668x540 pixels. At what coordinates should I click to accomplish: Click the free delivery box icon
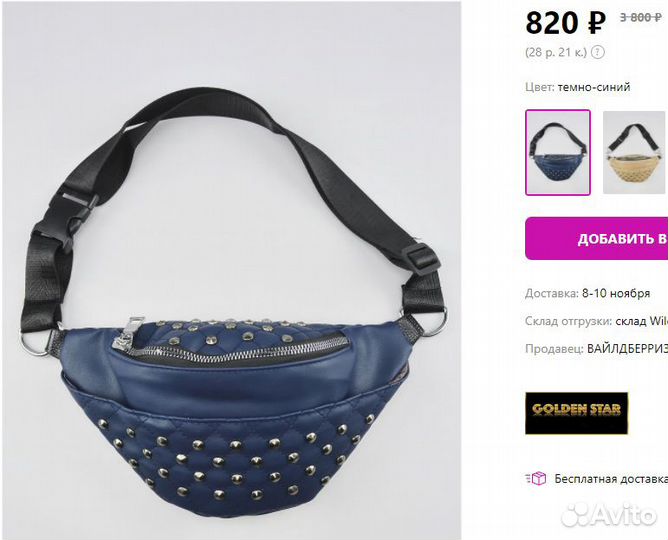536,479
